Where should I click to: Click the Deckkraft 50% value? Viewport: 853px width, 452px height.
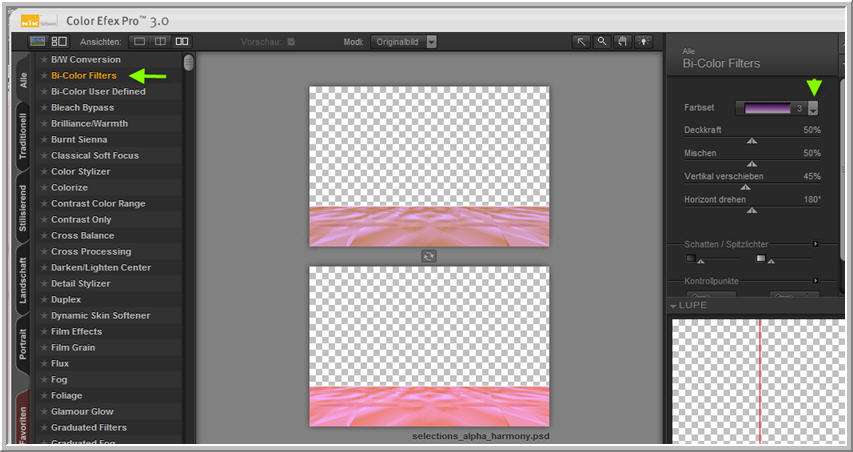pos(812,130)
